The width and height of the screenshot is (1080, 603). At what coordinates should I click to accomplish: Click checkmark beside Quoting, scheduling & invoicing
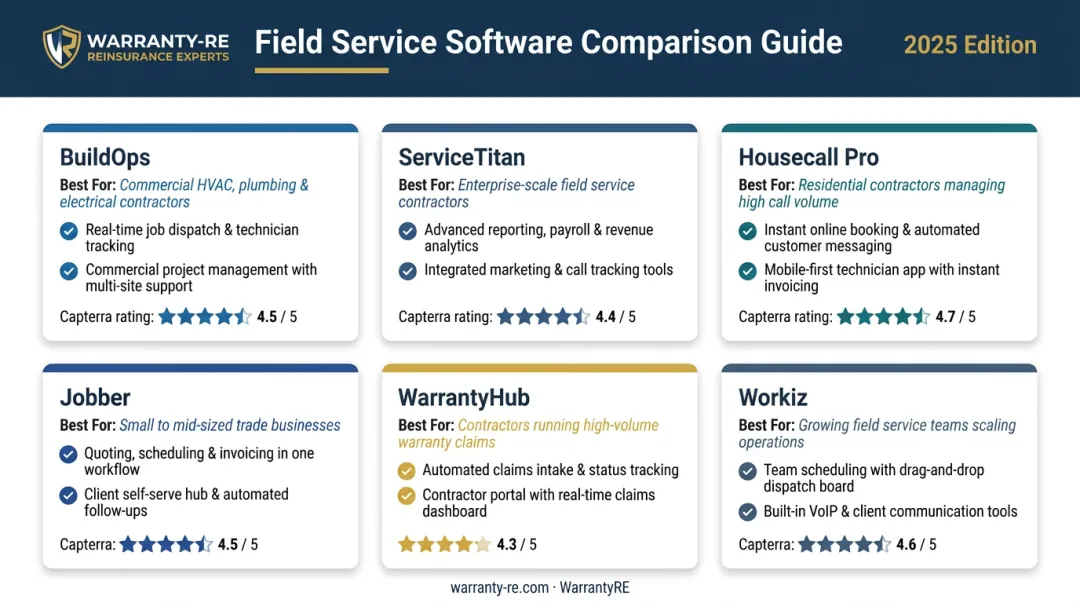point(68,454)
